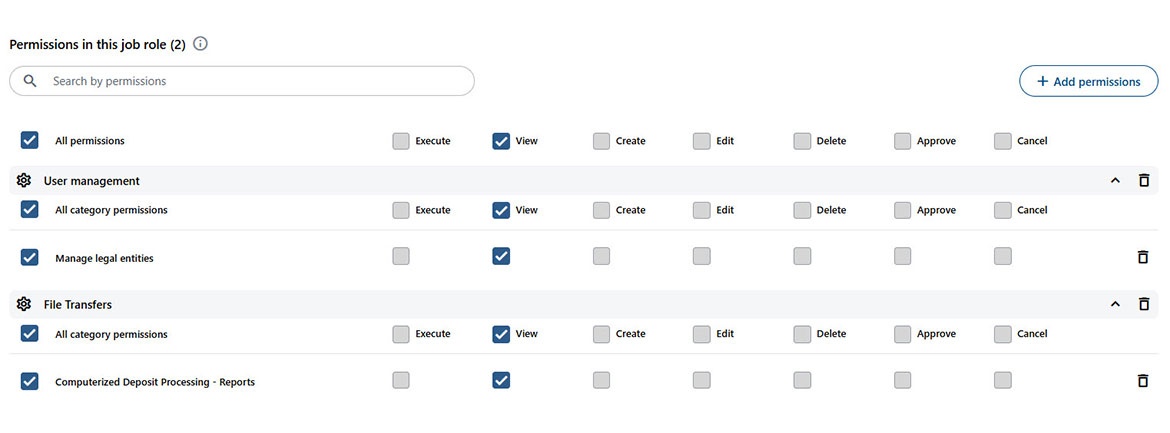Delete Computerized Deposit Processing - Reports permission
The image size is (1170, 433).
point(1143,381)
